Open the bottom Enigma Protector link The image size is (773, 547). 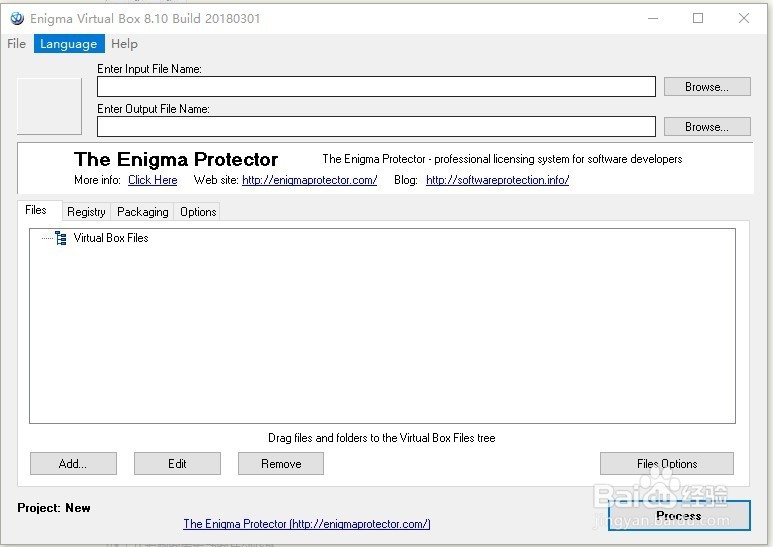[307, 524]
